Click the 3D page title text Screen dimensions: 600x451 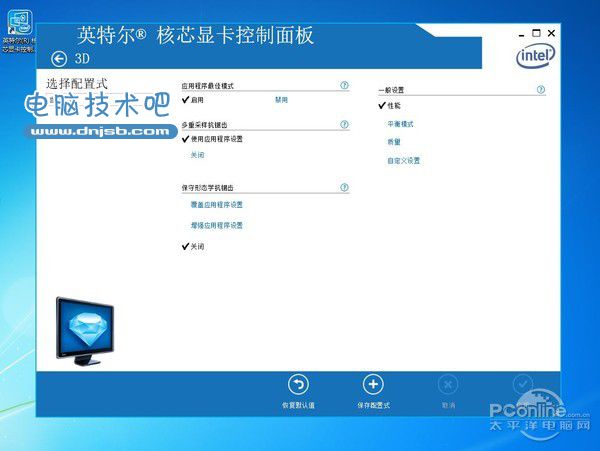pos(82,59)
